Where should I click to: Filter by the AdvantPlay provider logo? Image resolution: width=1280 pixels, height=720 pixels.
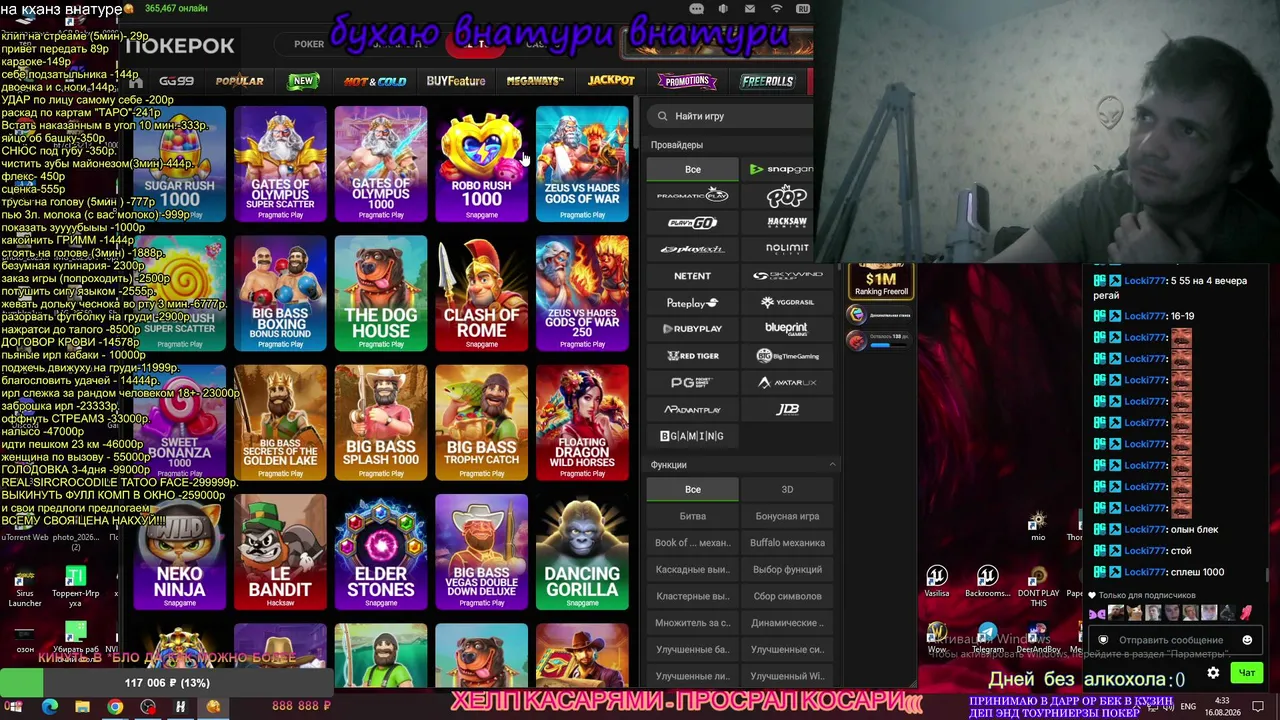pyautogui.click(x=692, y=409)
